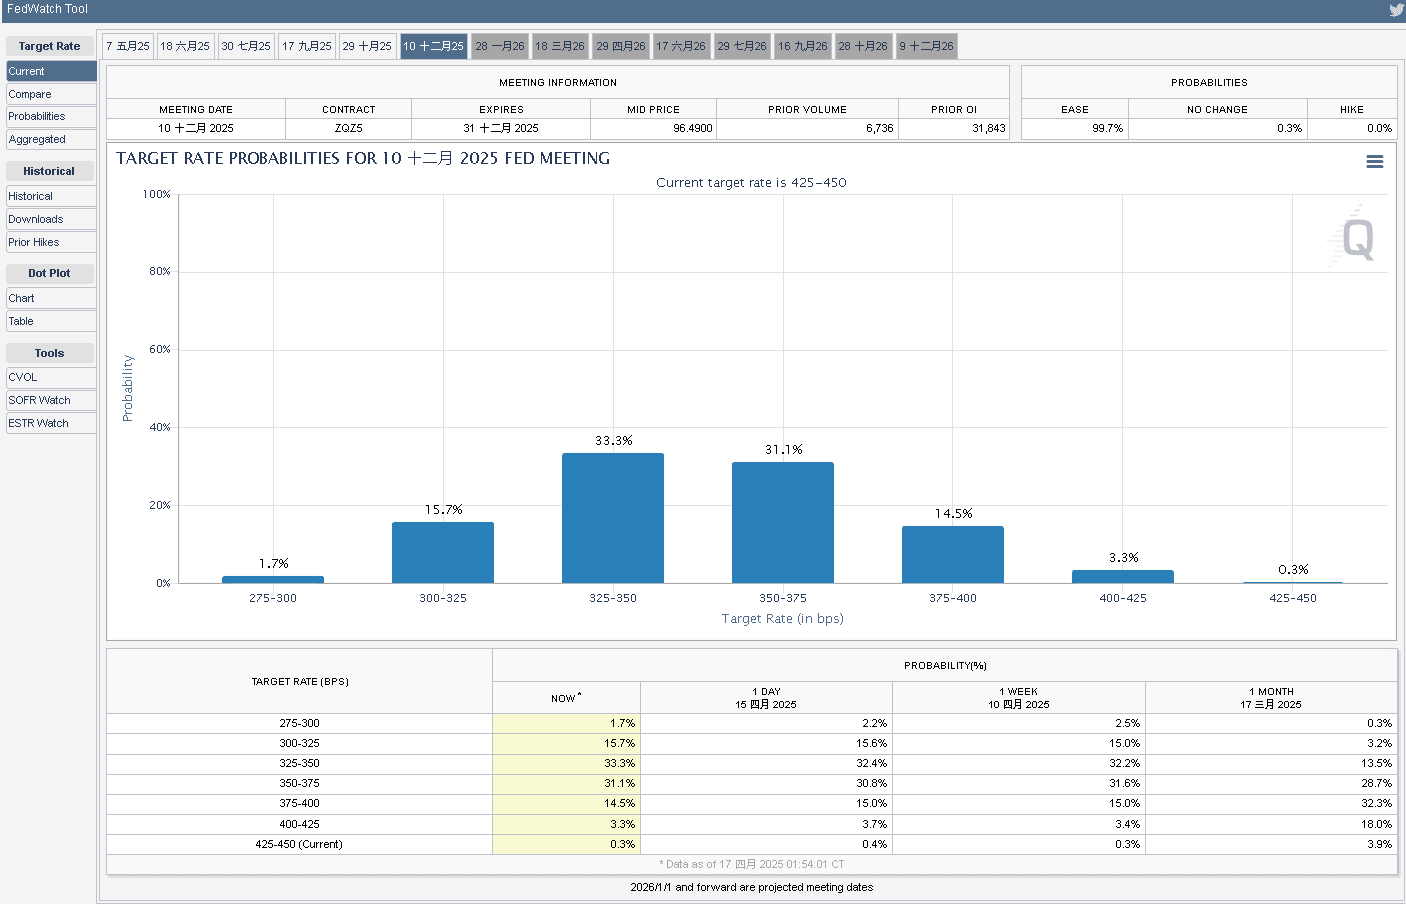Viewport: 1406px width, 904px height.
Task: Click the Historical section header
Action: pyautogui.click(x=50, y=171)
